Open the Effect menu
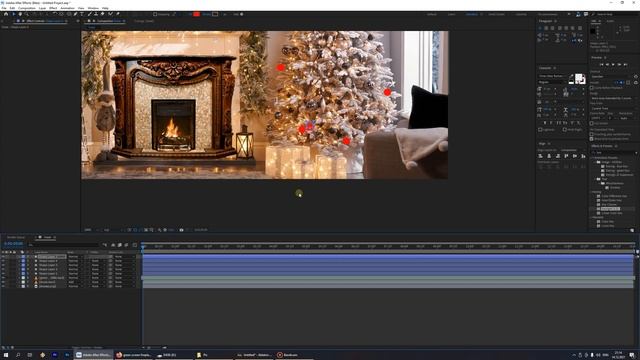This screenshot has height=360, width=640. [x=53, y=8]
